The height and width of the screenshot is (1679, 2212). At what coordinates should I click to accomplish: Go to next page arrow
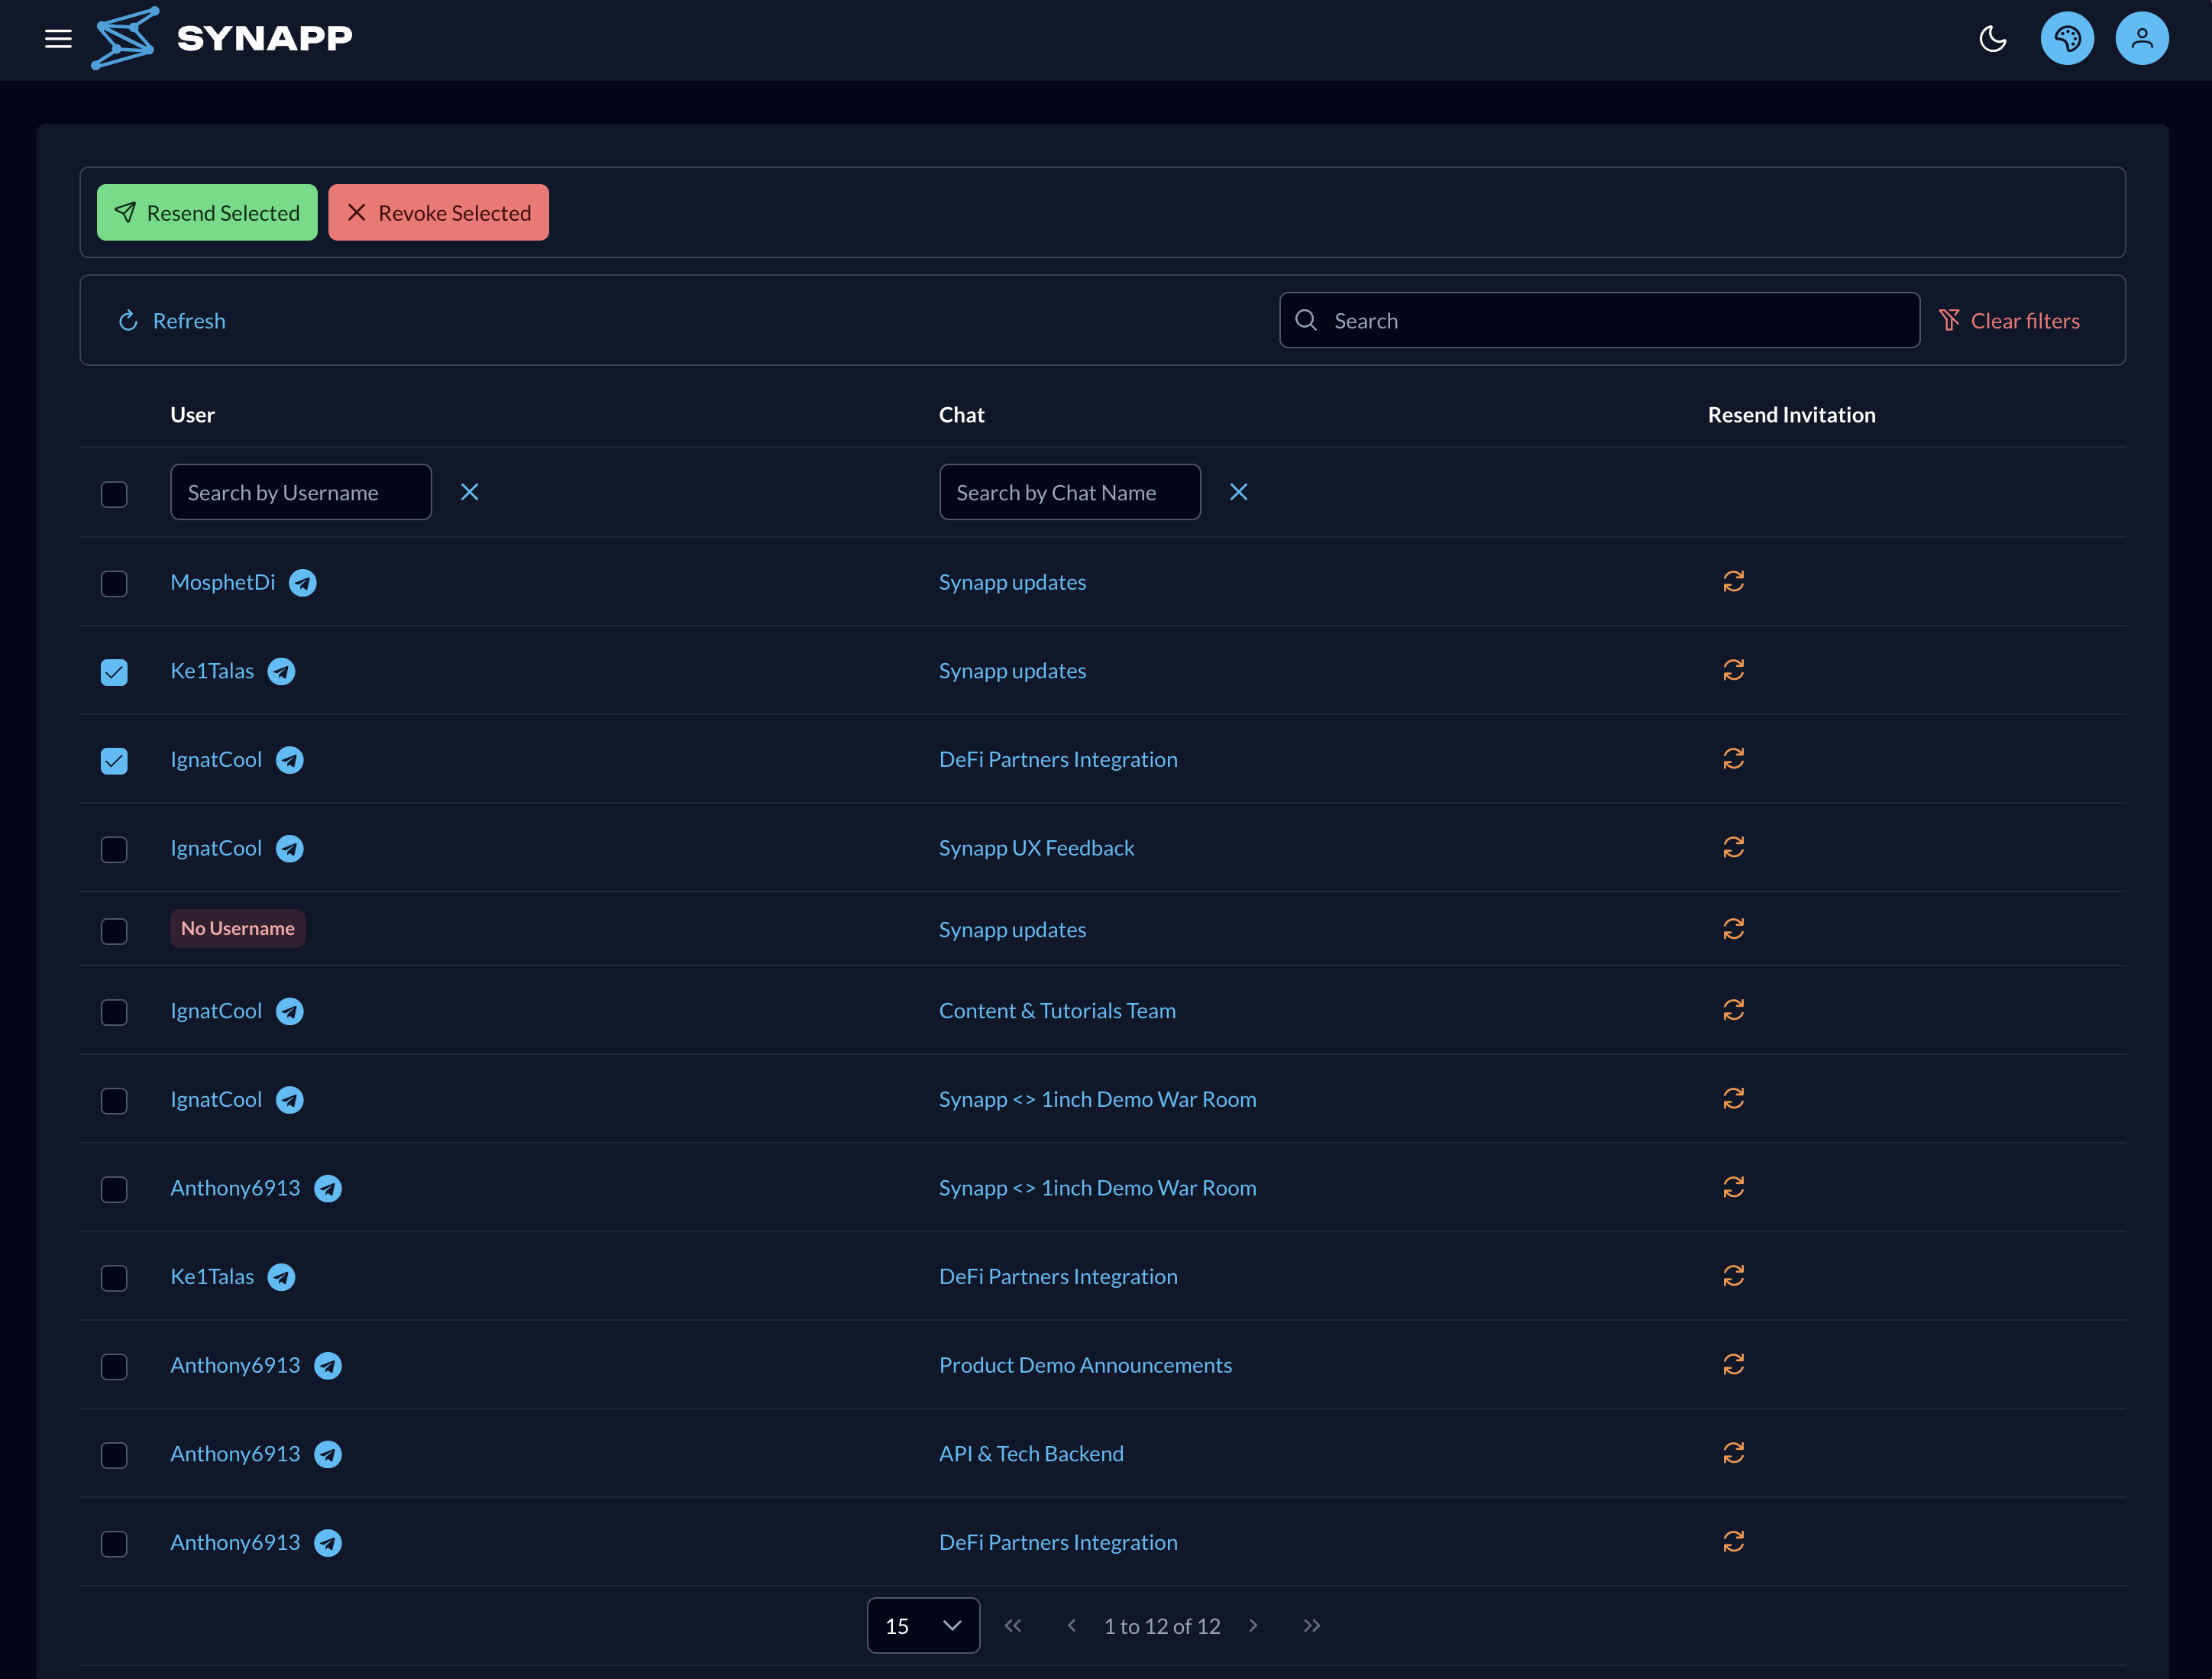tap(1253, 1626)
